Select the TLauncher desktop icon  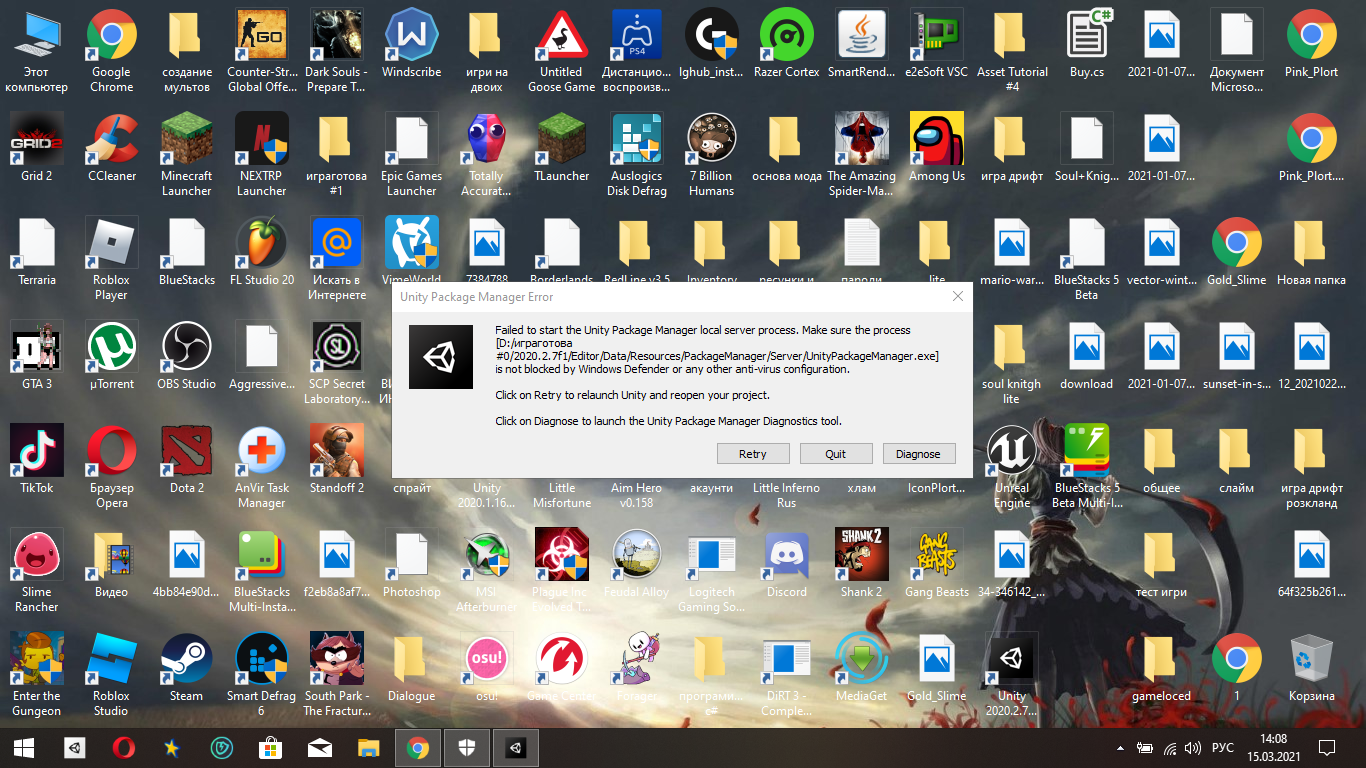click(561, 148)
